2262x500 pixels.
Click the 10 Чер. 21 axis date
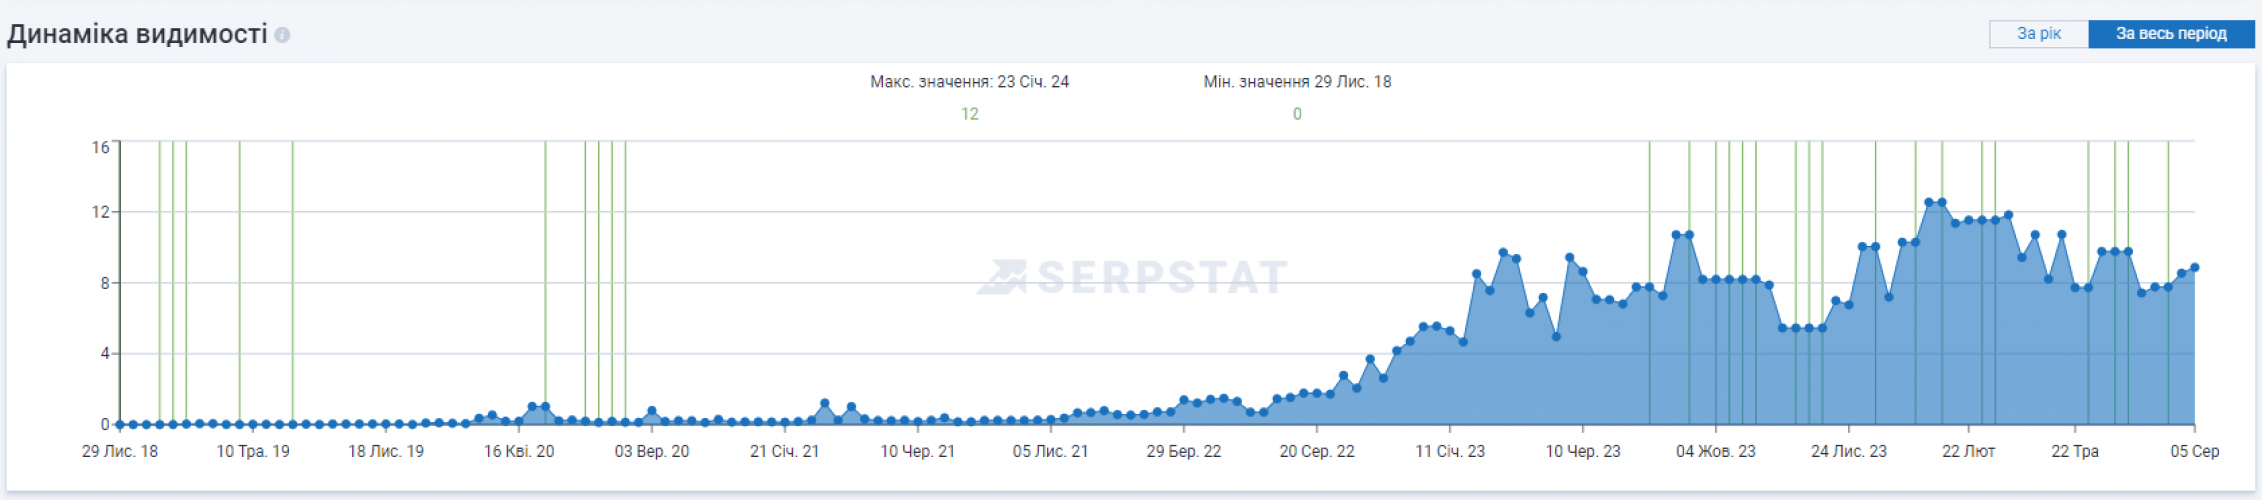[x=918, y=452]
